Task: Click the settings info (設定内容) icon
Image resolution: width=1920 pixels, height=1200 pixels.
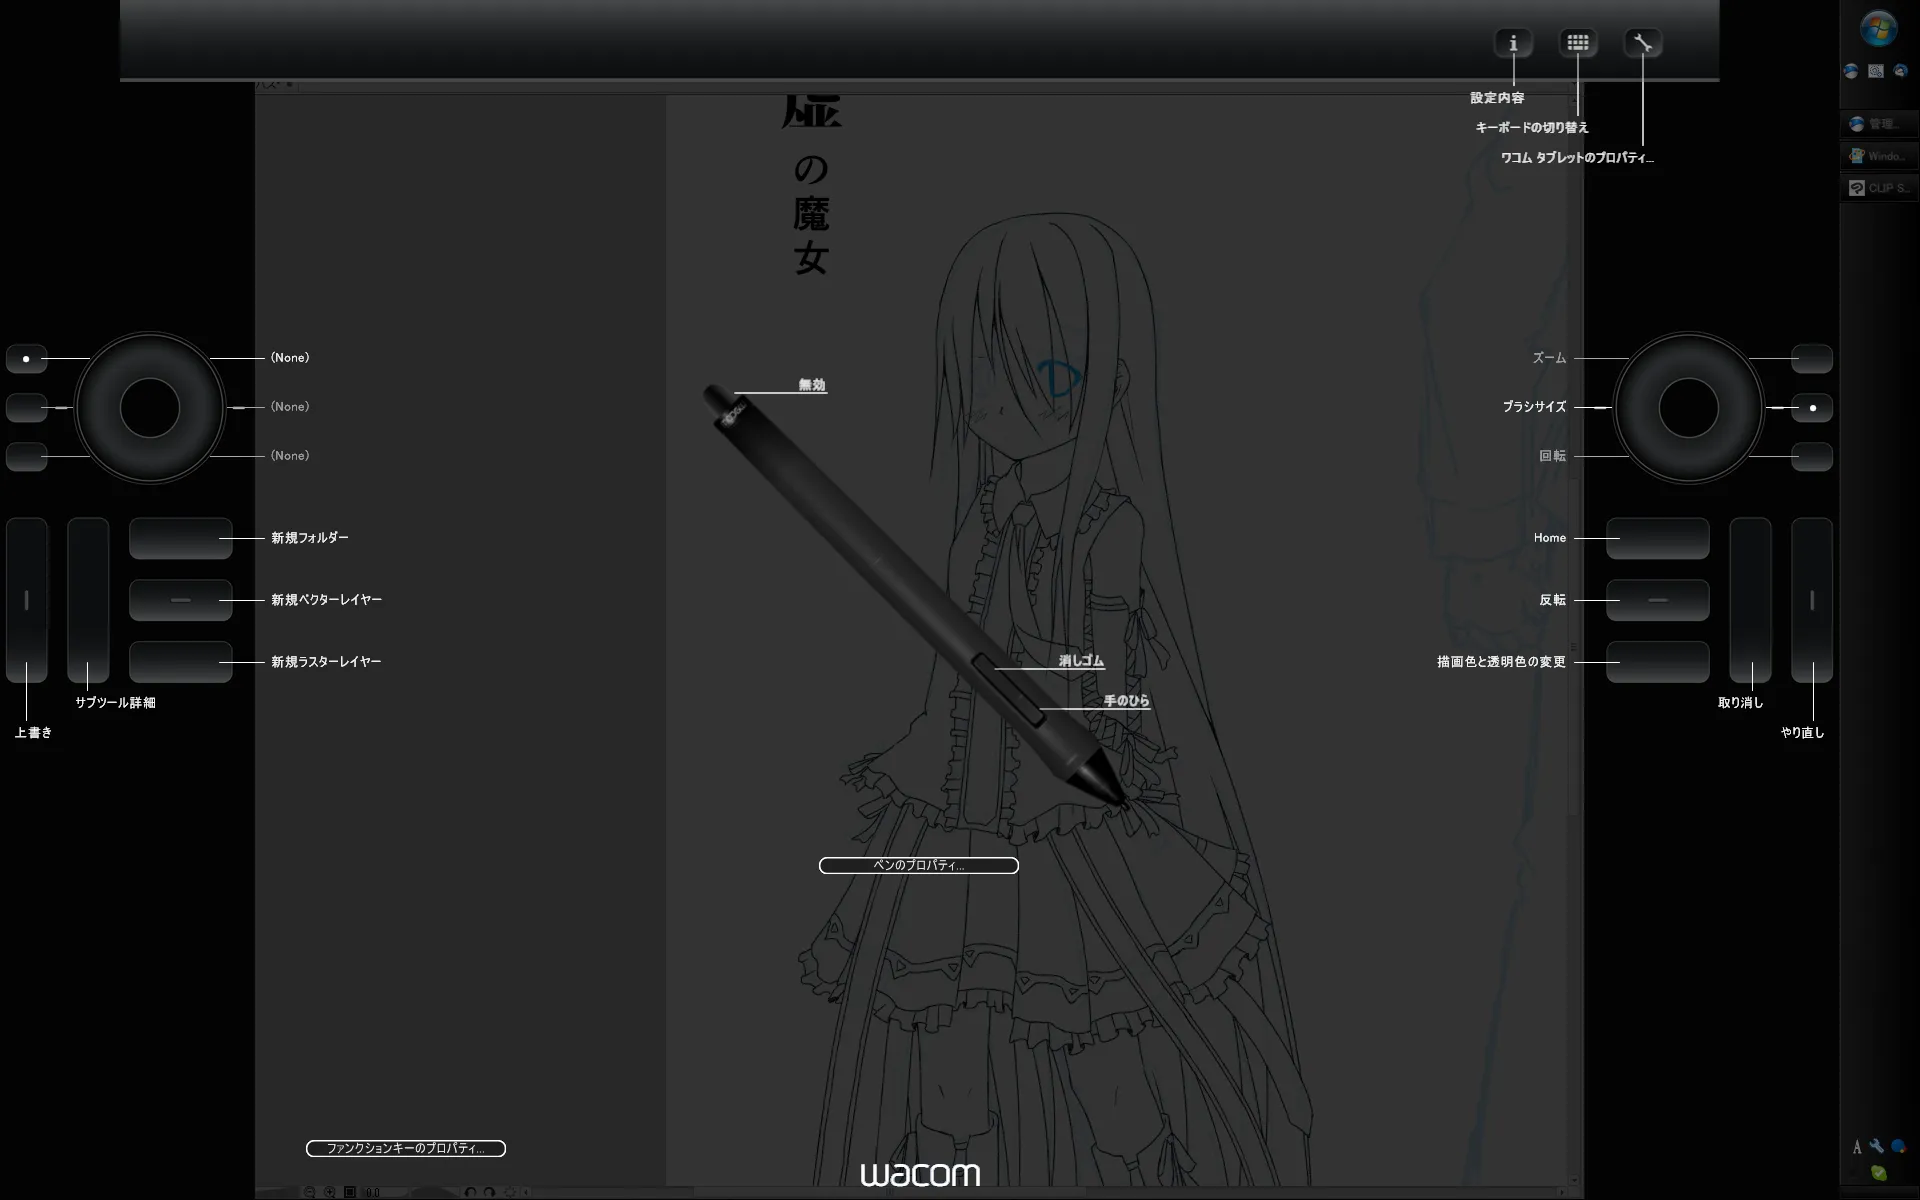Action: click(x=1513, y=43)
